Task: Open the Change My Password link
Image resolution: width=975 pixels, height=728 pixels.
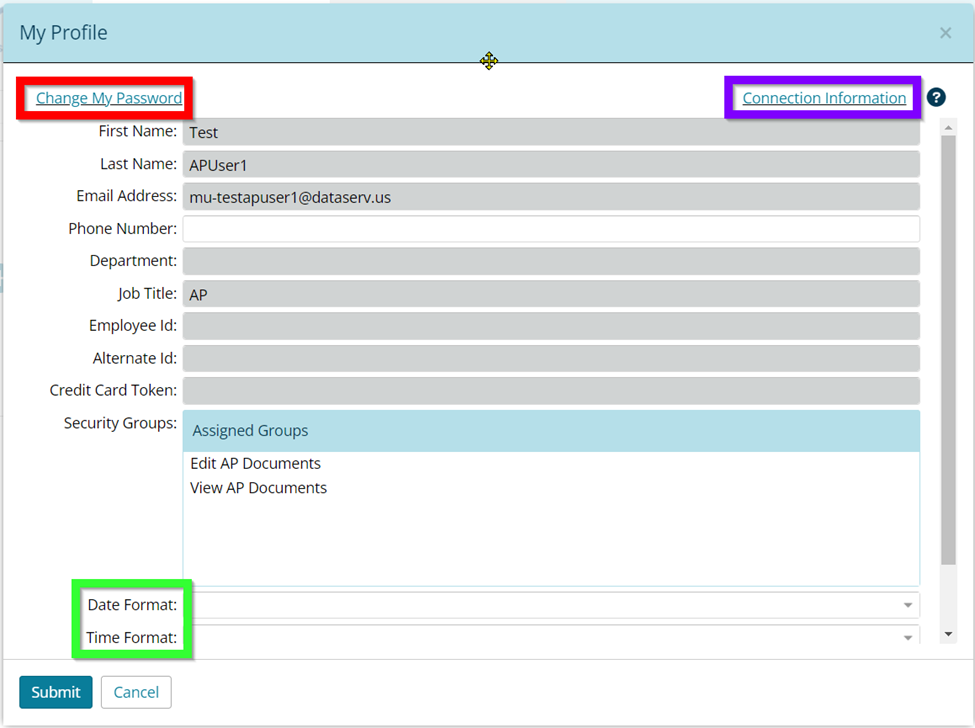Action: [x=109, y=98]
